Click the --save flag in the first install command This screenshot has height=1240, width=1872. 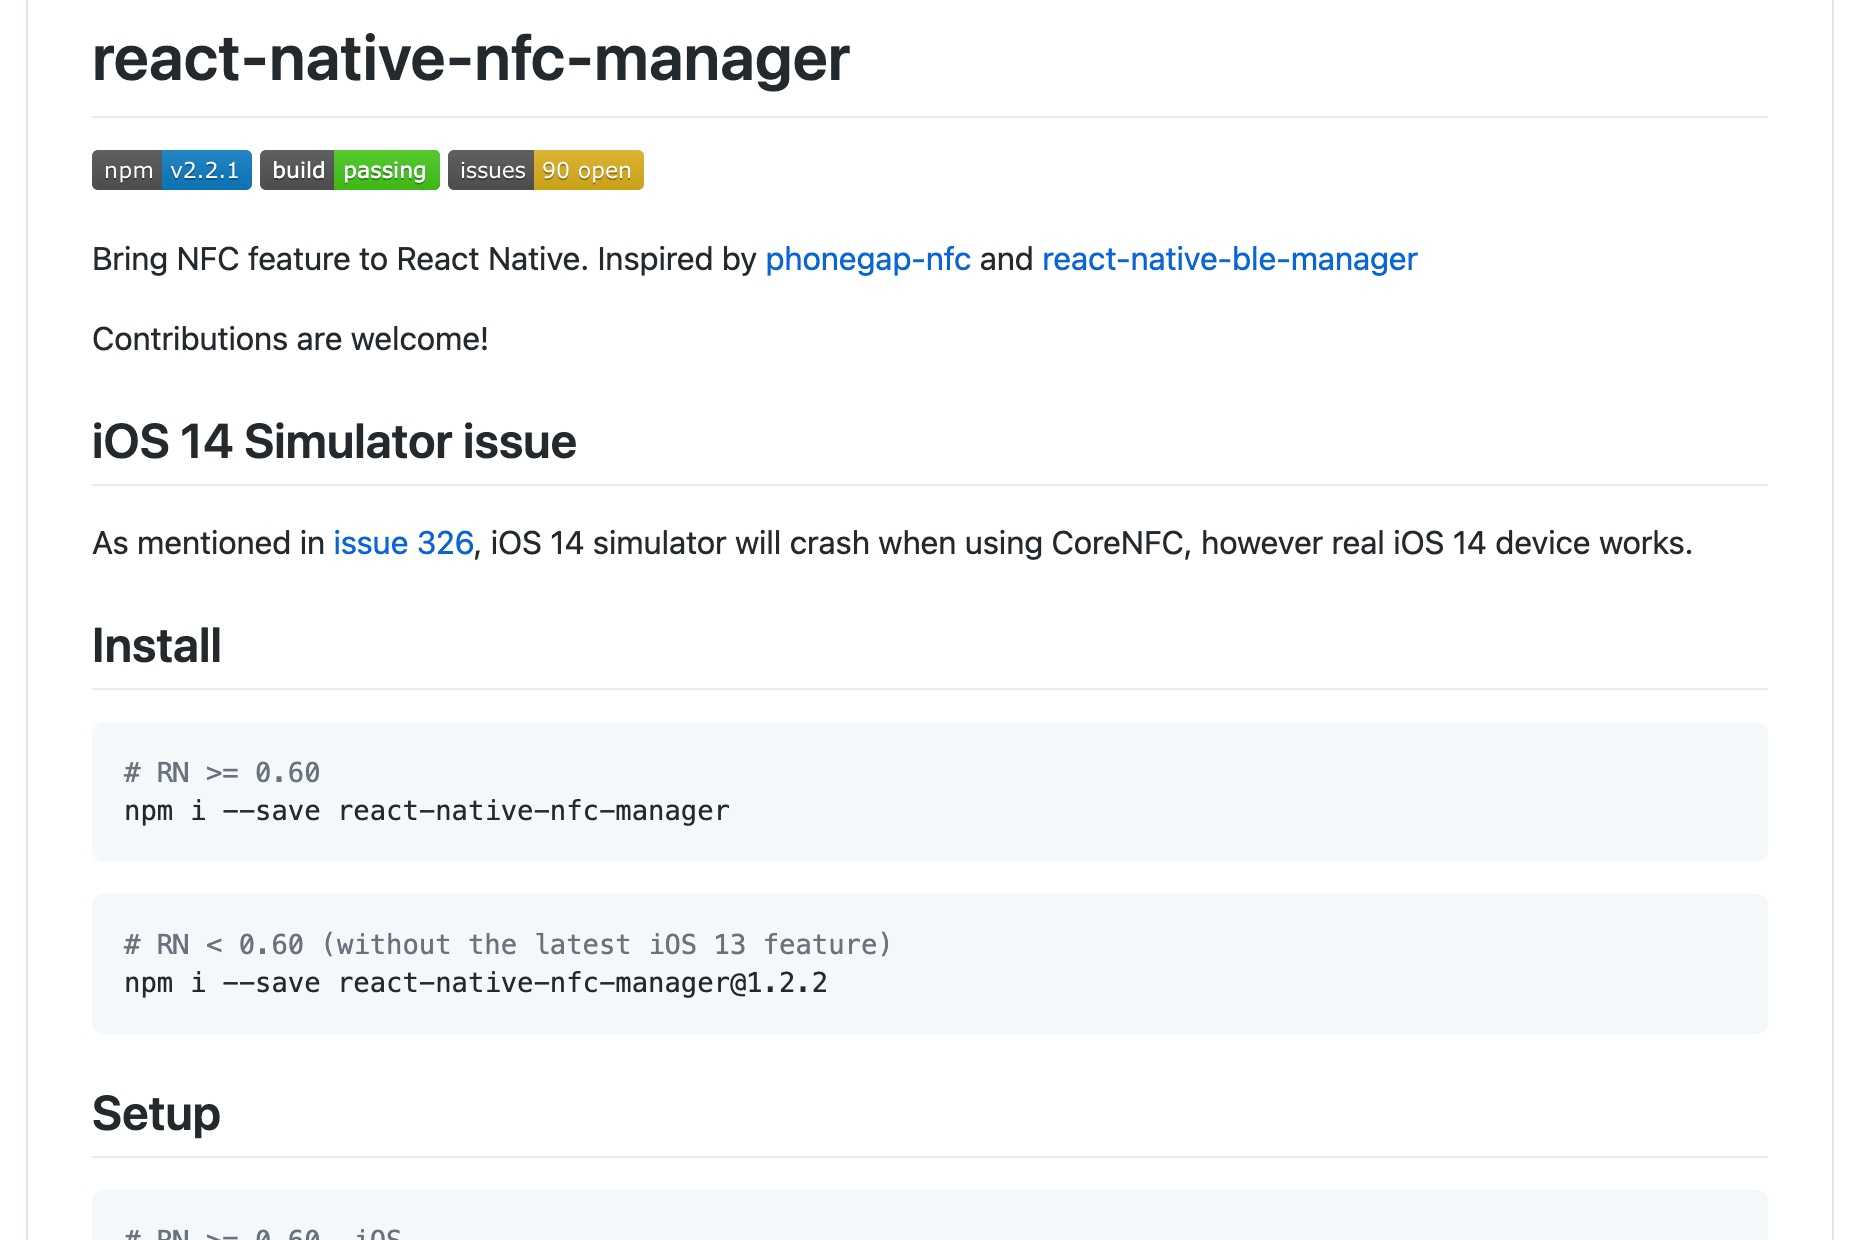[271, 811]
